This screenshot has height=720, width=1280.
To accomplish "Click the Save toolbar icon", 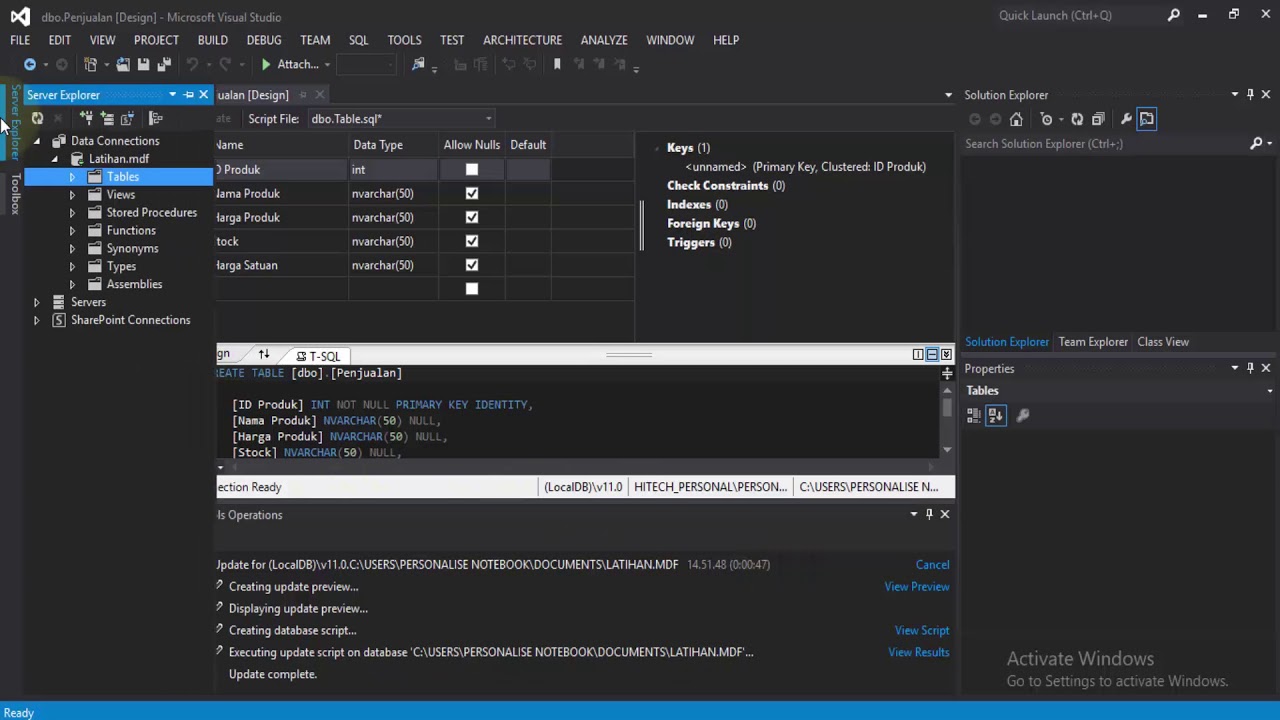I will click(143, 64).
